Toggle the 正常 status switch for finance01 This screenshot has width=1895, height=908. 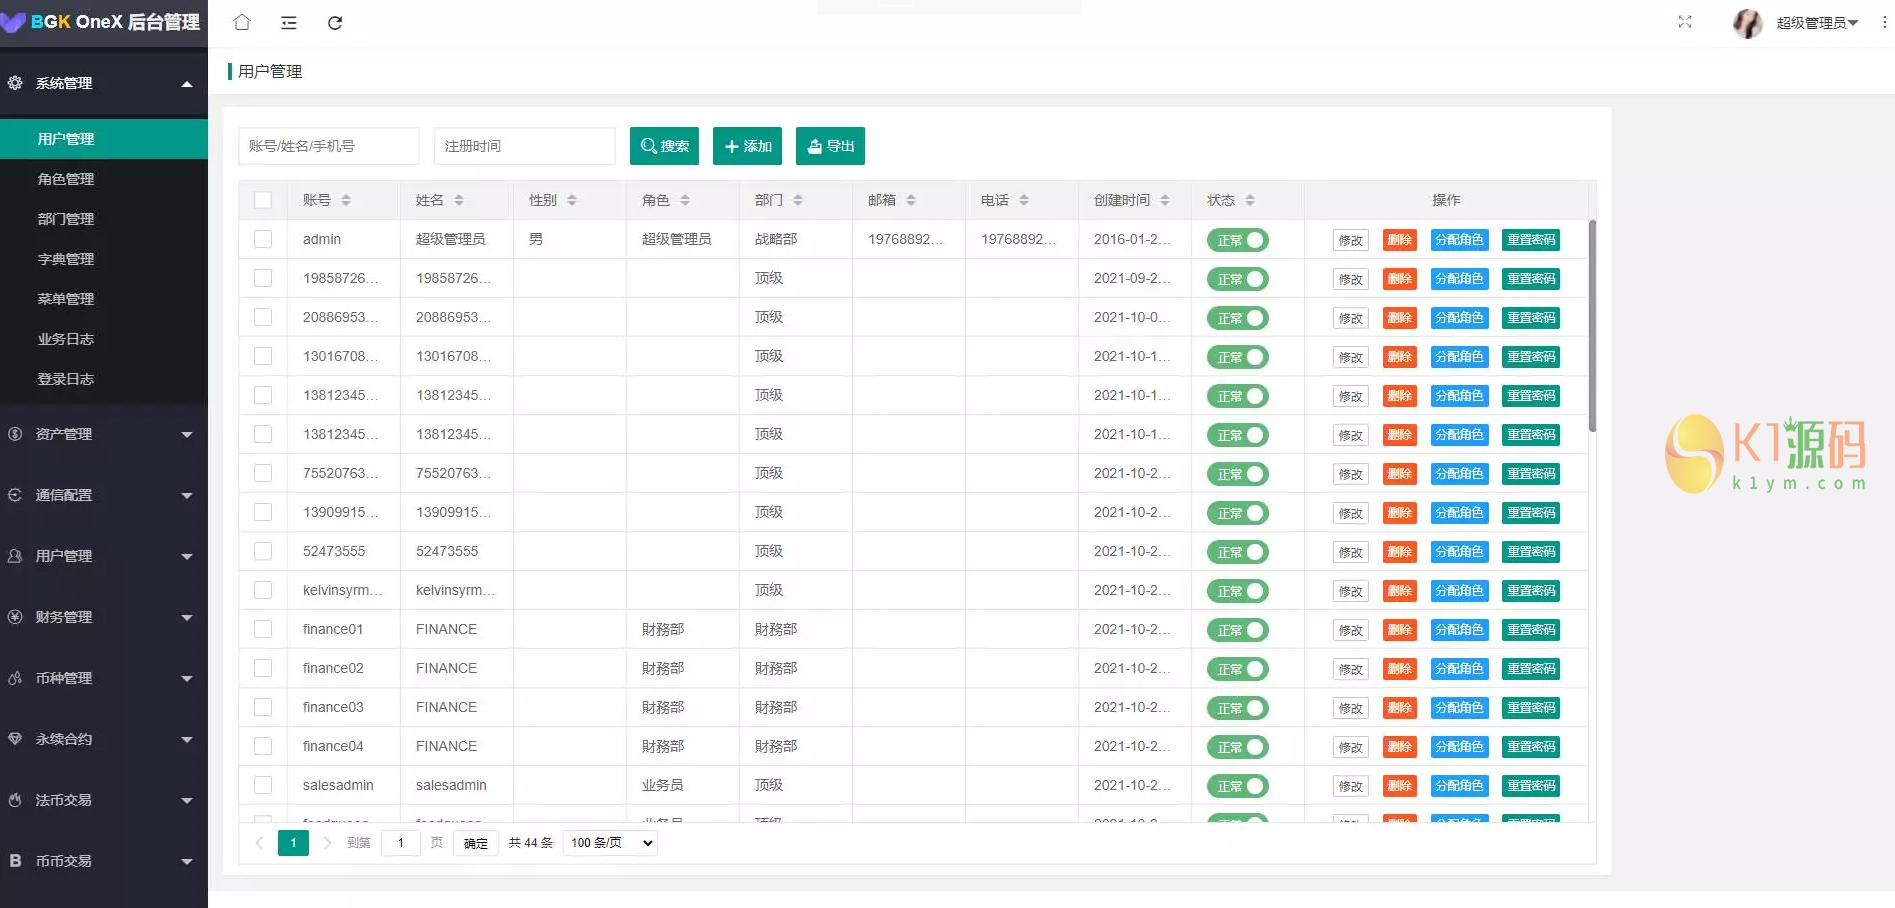coord(1237,629)
